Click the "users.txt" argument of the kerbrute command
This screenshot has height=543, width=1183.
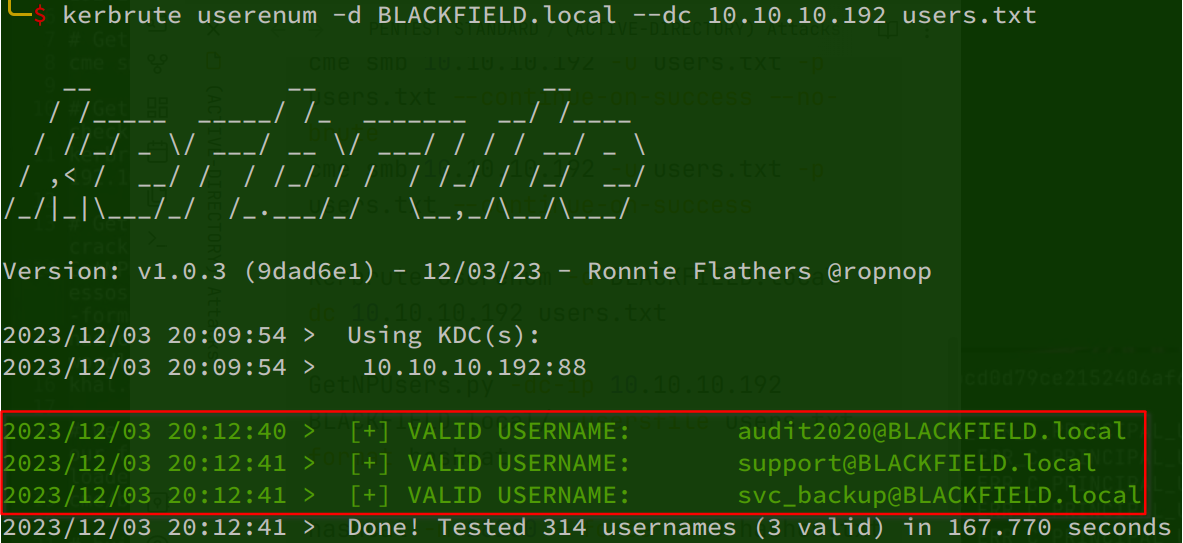969,16
